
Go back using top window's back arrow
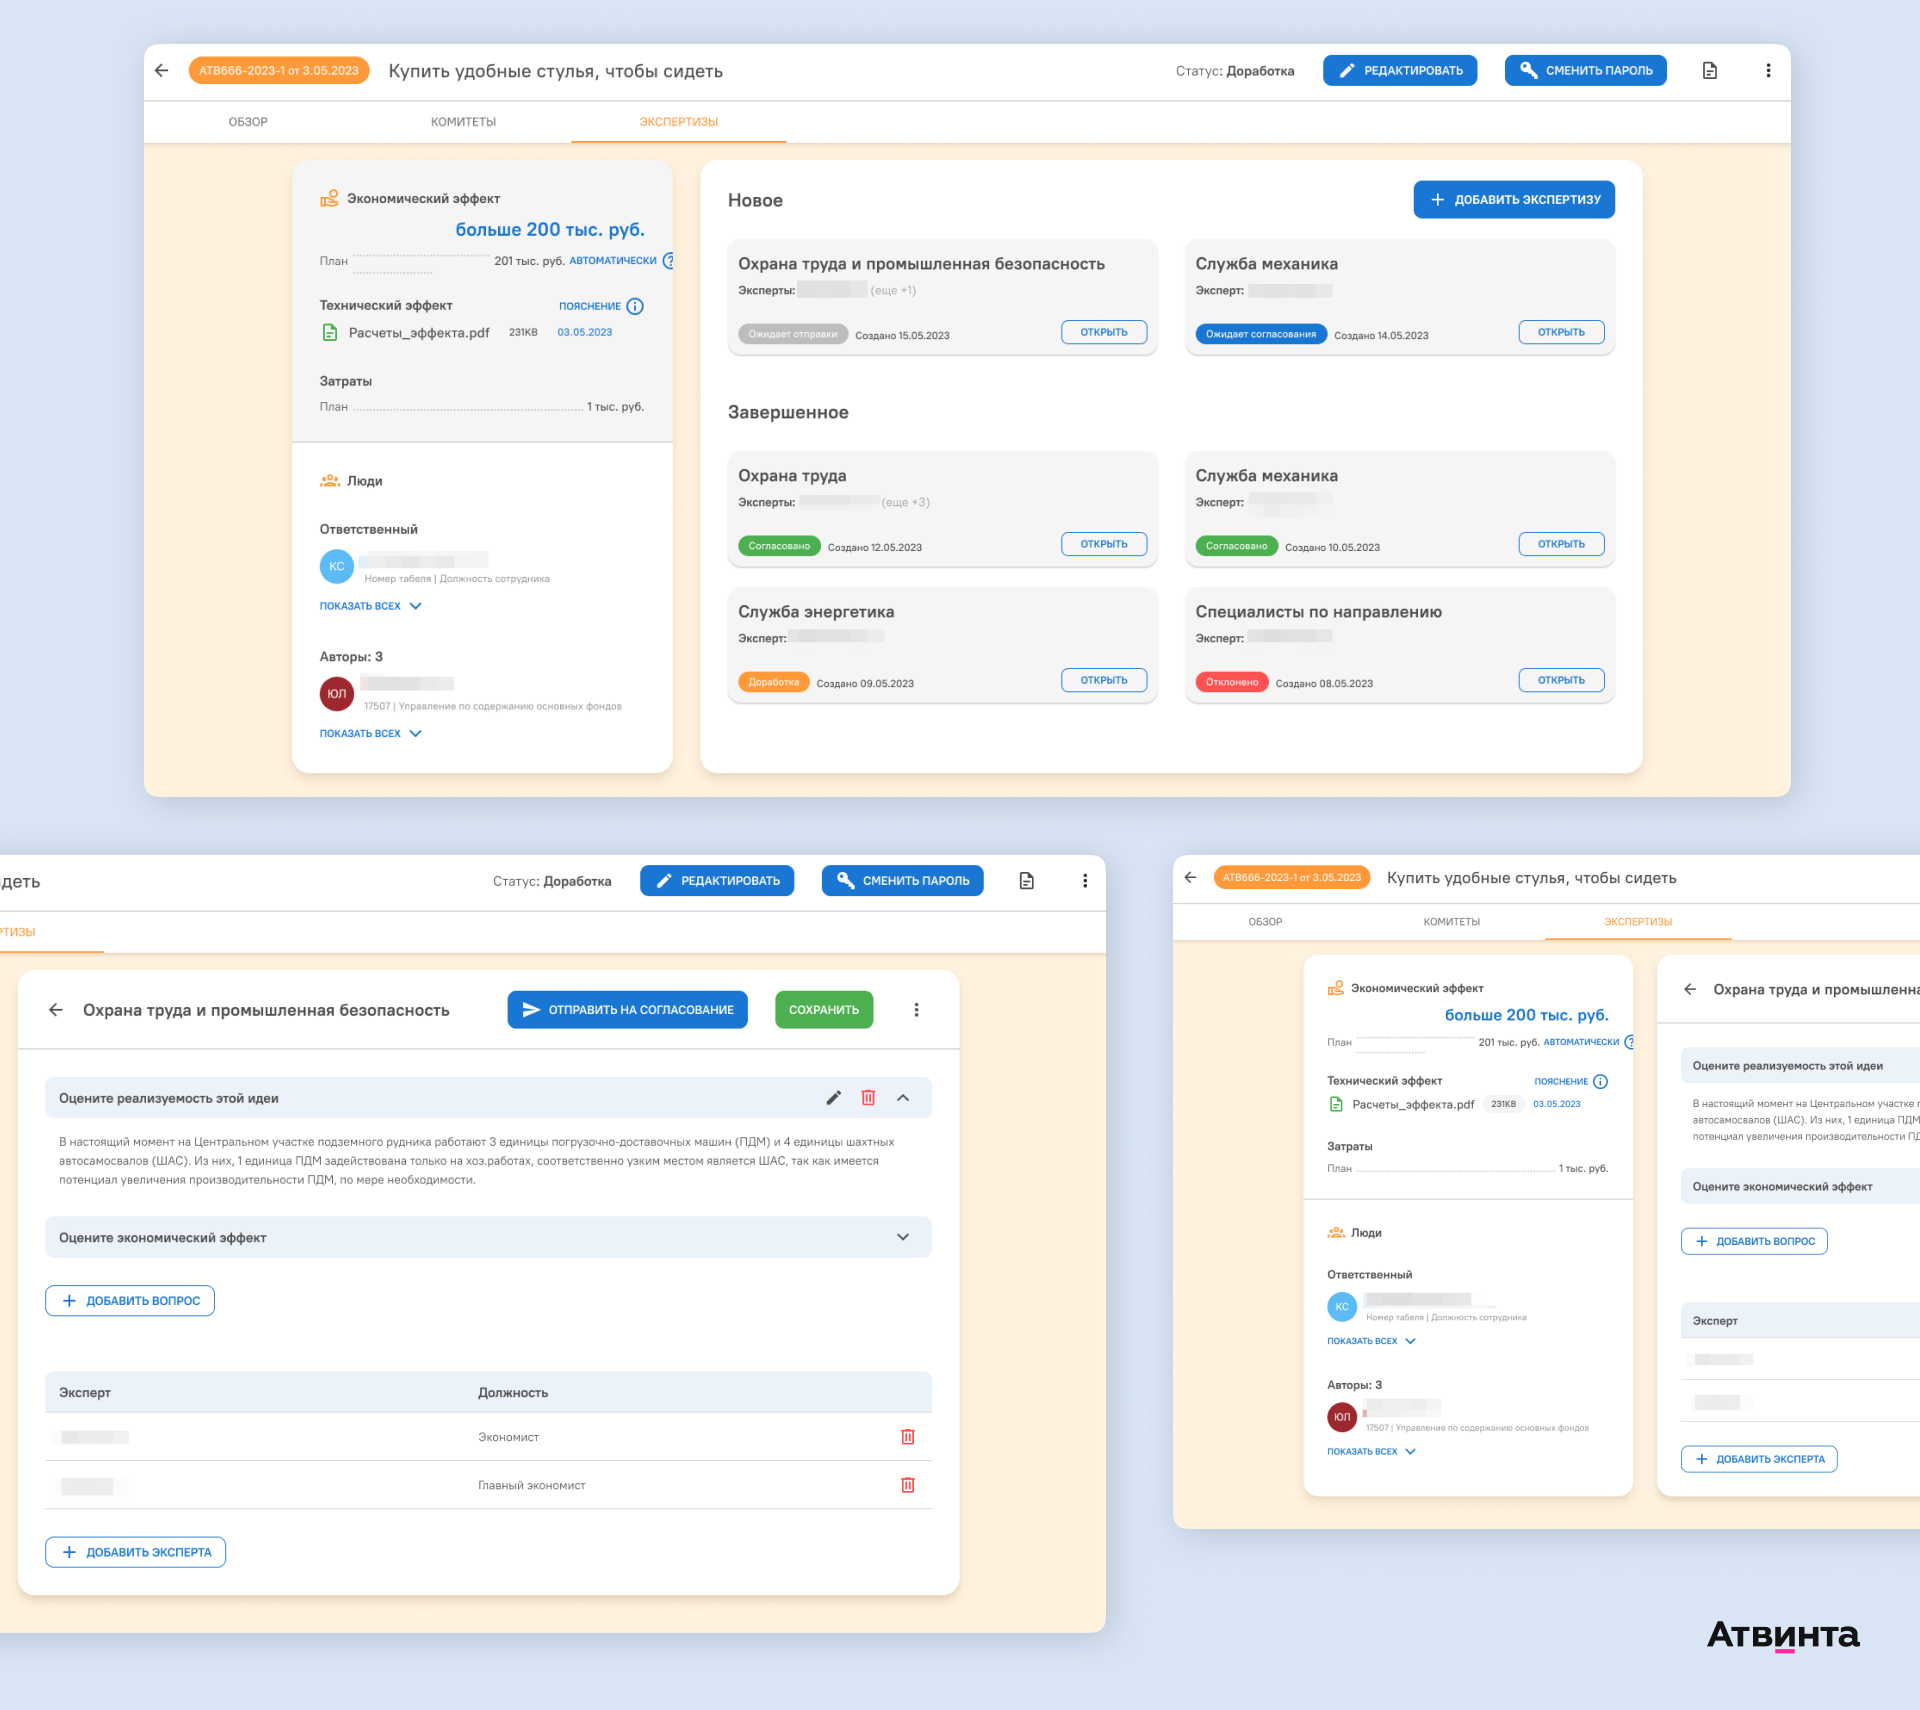click(x=162, y=71)
